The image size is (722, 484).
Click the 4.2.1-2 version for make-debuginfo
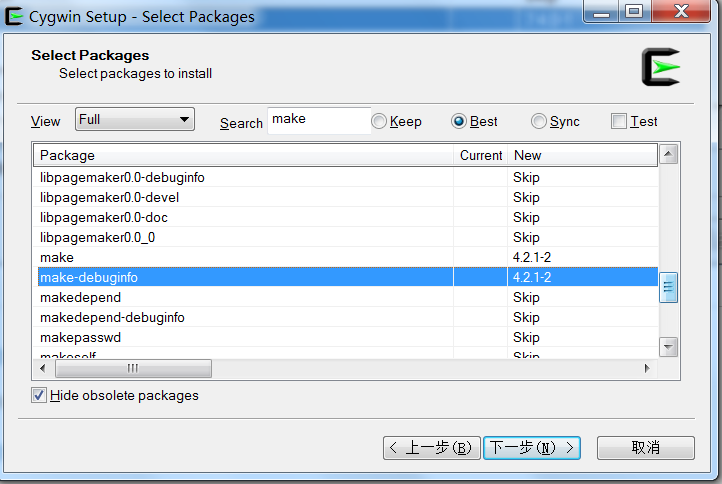[x=532, y=277]
